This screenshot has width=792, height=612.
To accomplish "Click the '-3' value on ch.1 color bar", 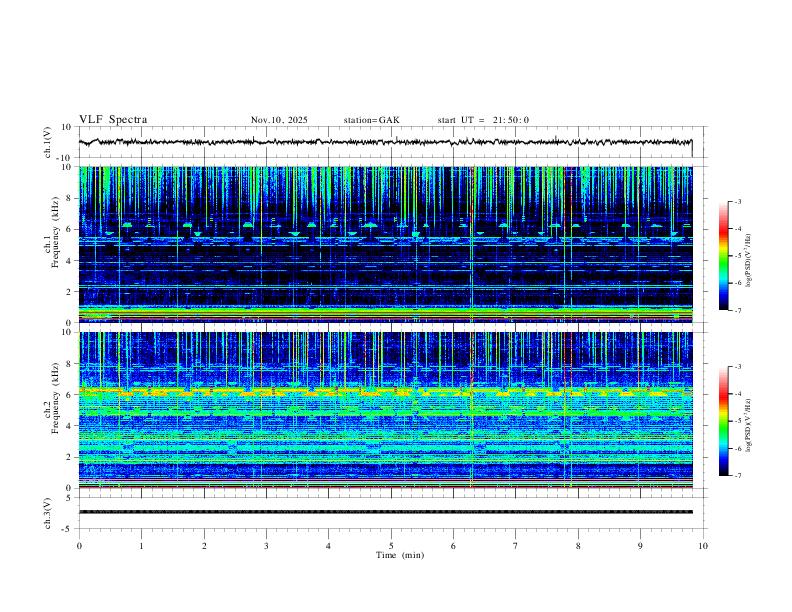I will 738,201.
